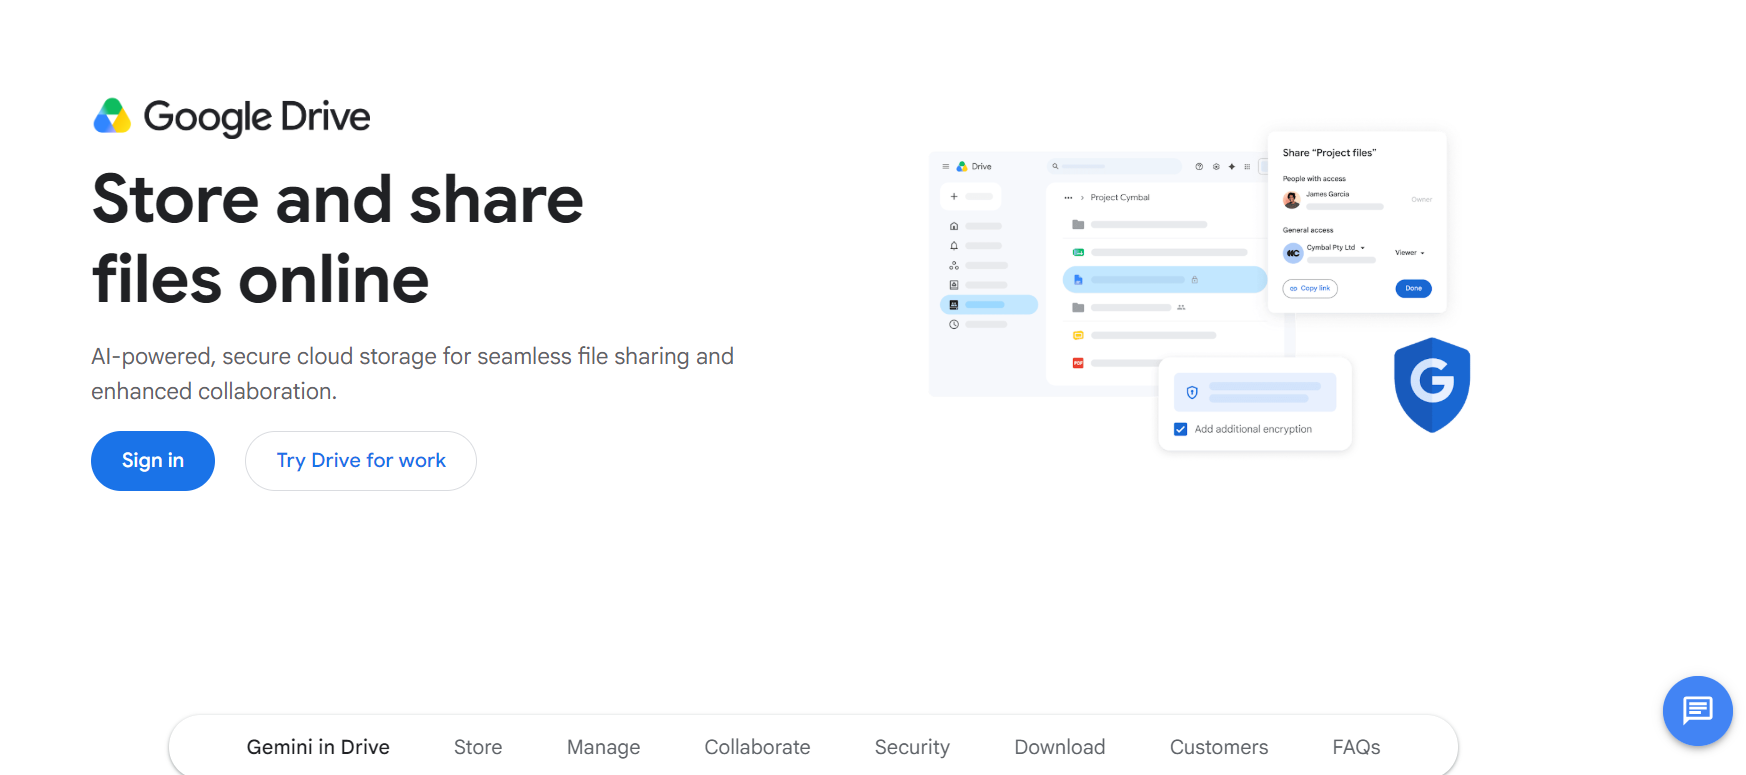
Task: View the Customers tab
Action: (1219, 747)
